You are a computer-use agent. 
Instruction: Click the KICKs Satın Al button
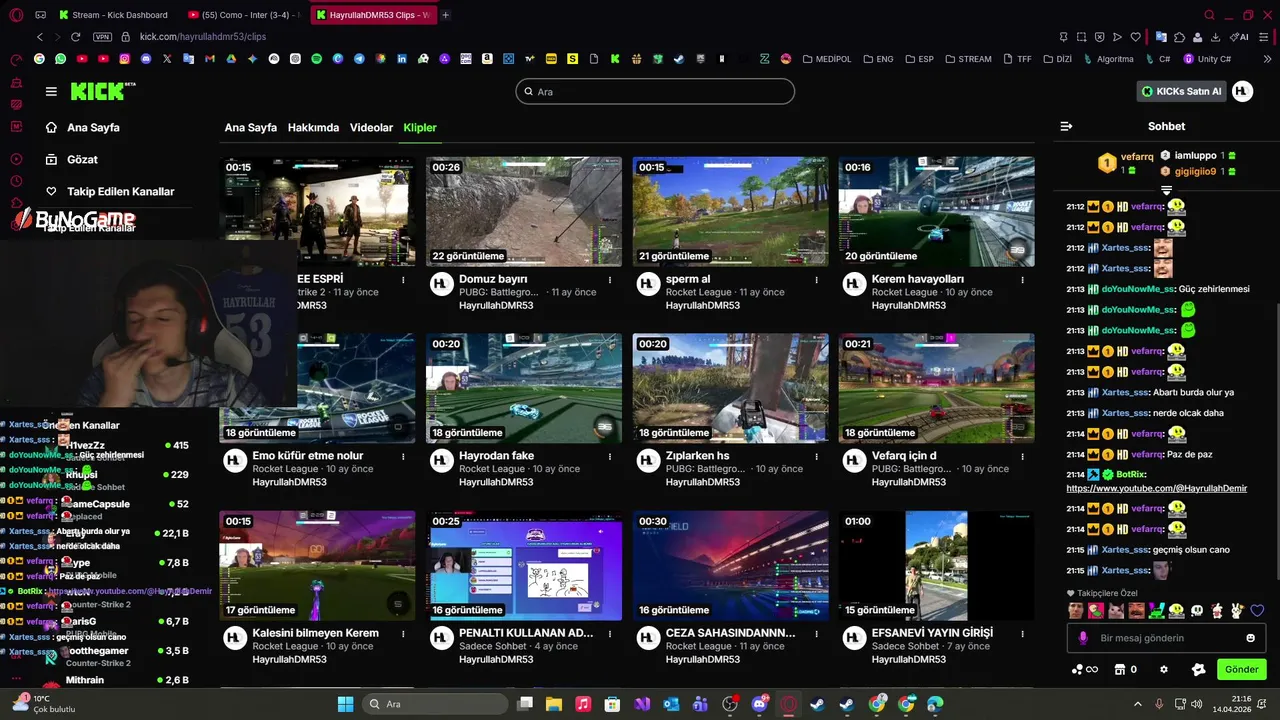tap(1181, 91)
